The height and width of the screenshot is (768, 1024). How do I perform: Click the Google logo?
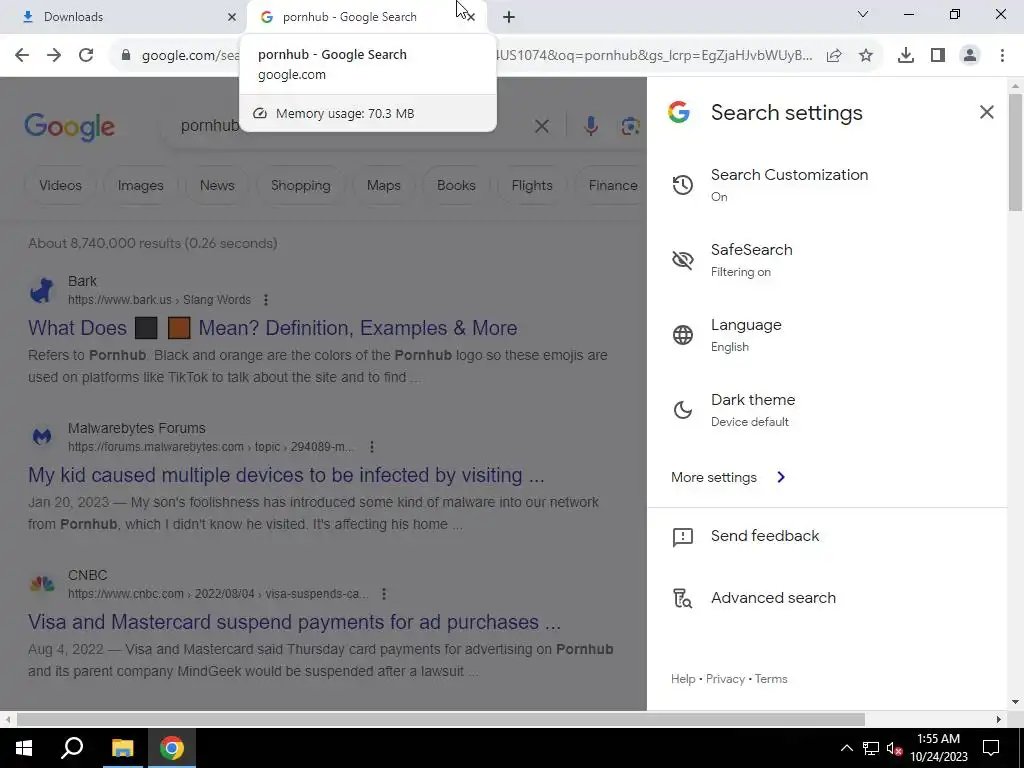pyautogui.click(x=70, y=127)
